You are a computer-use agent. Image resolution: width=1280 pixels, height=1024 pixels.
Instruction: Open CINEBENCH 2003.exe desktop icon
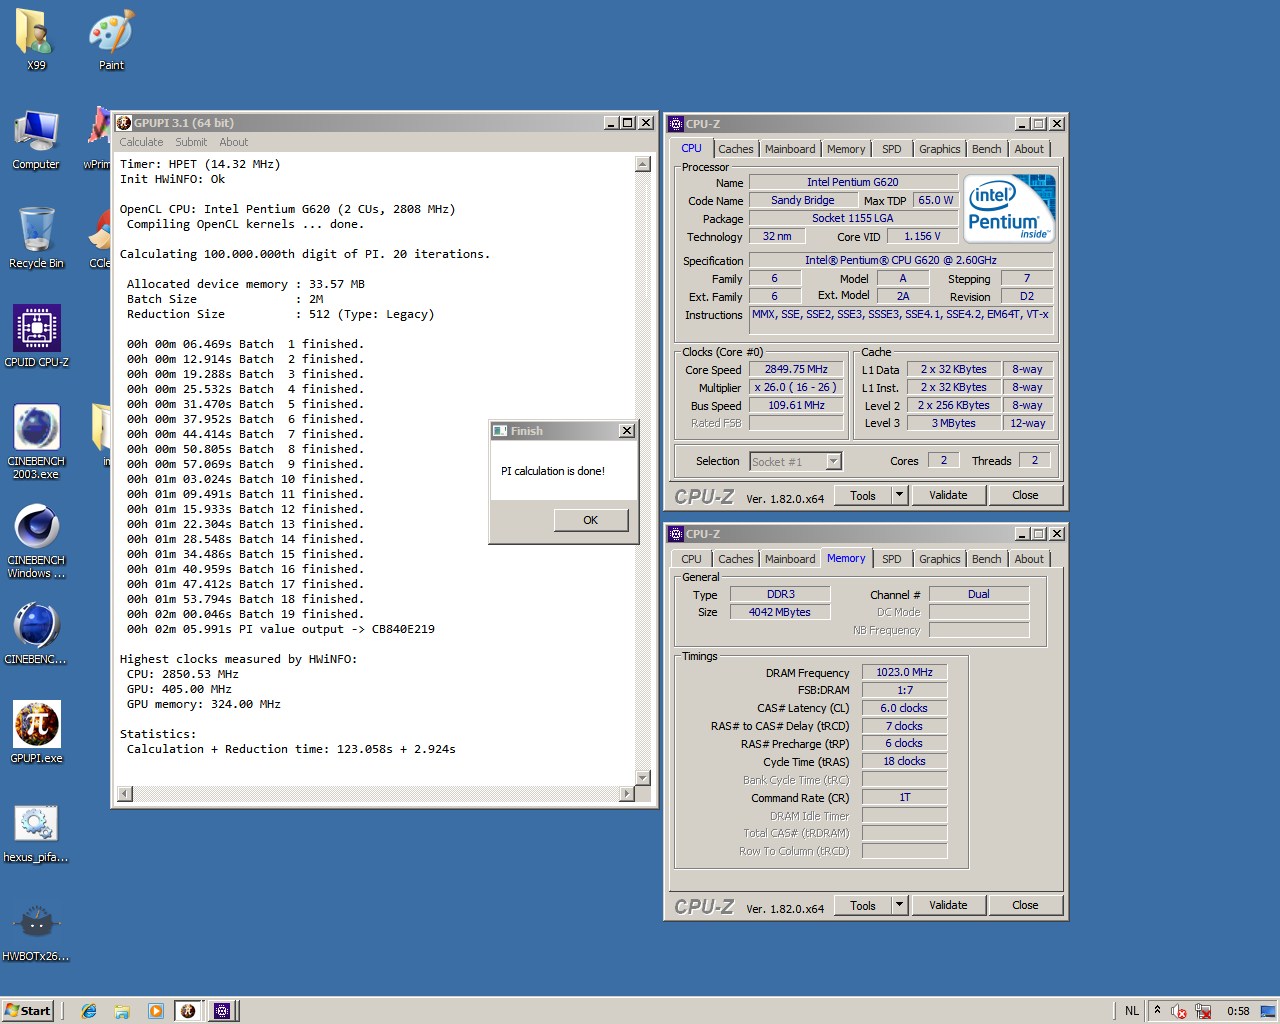pos(36,442)
